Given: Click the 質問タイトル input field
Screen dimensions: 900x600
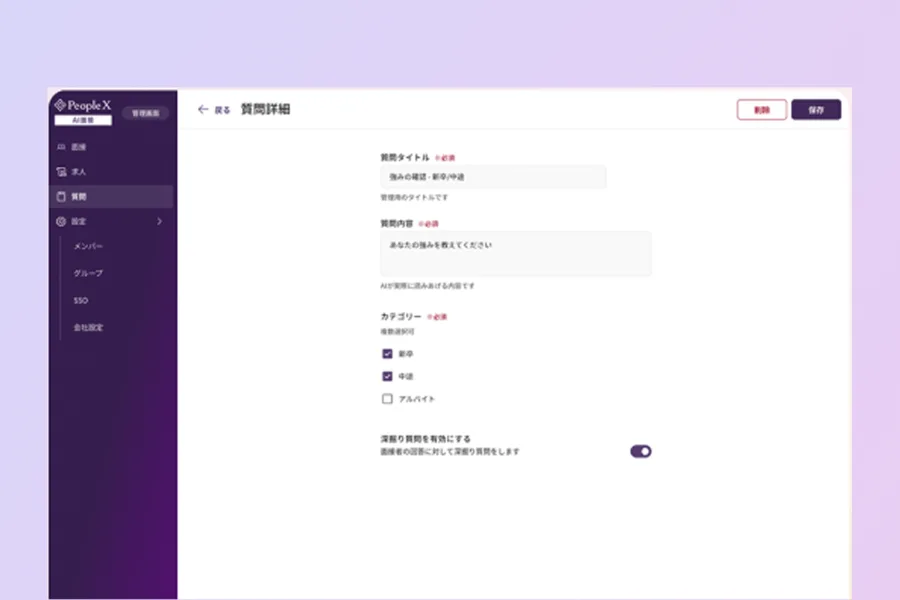Looking at the screenshot, I should (493, 177).
